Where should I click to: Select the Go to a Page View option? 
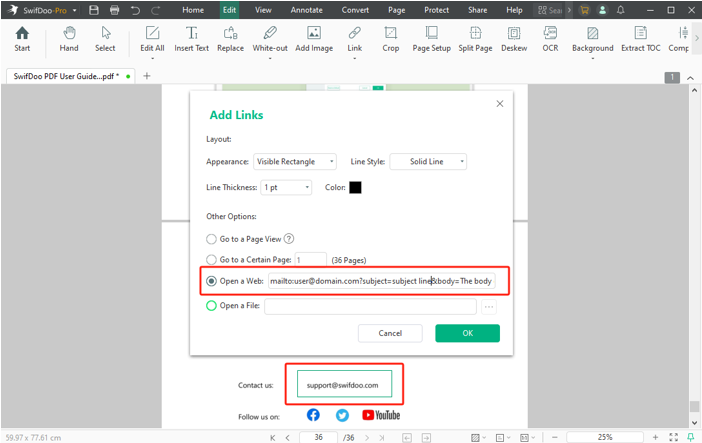(x=211, y=239)
